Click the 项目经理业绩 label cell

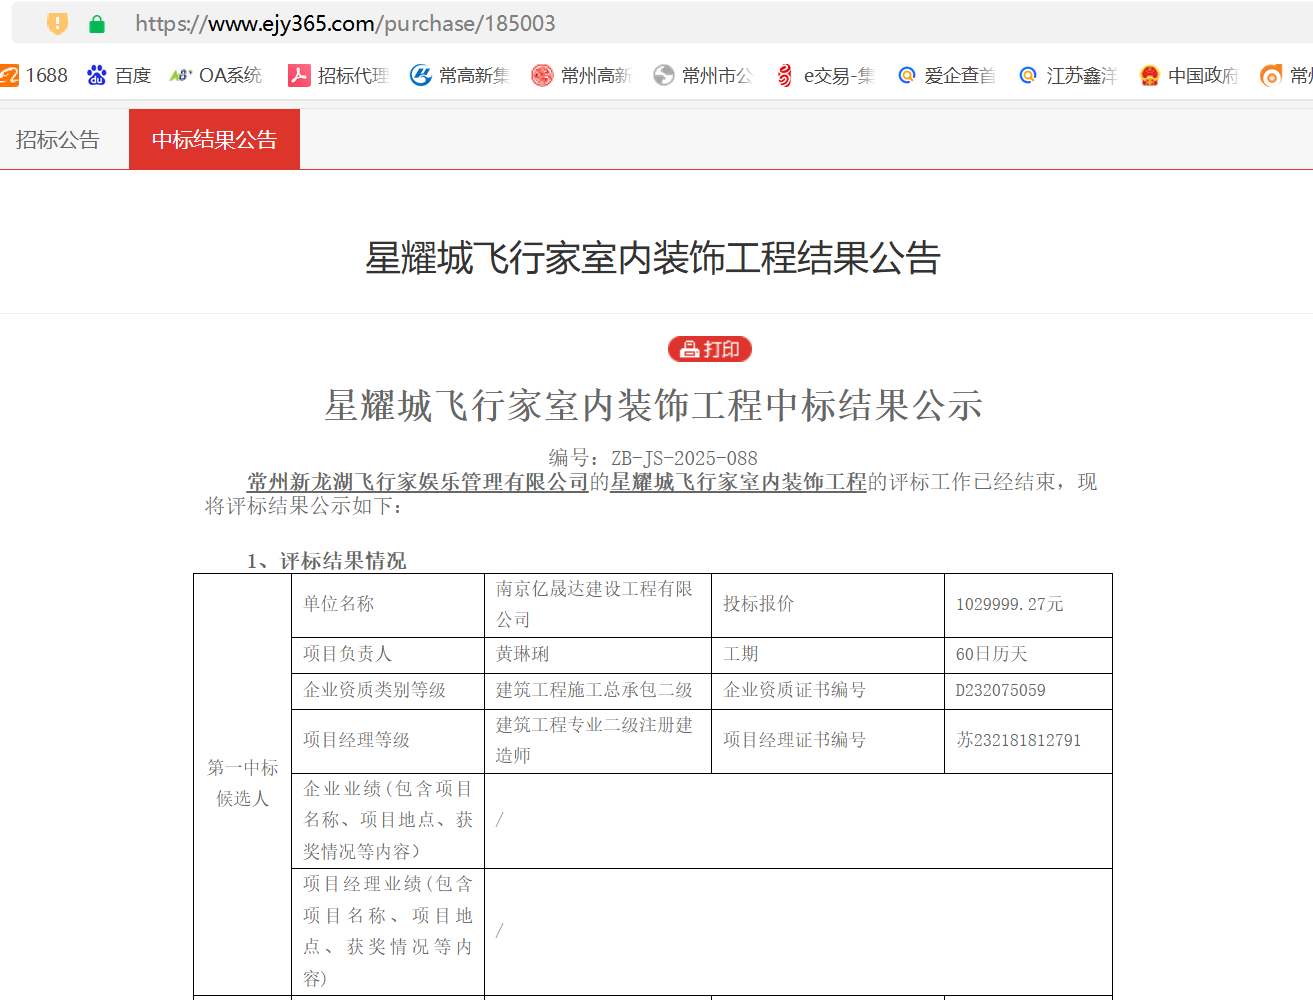click(x=388, y=932)
